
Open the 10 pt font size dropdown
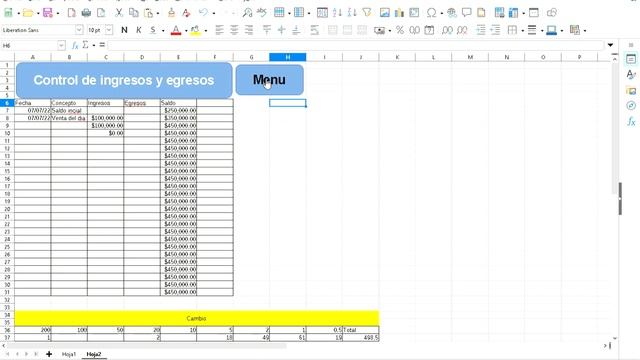pos(109,30)
